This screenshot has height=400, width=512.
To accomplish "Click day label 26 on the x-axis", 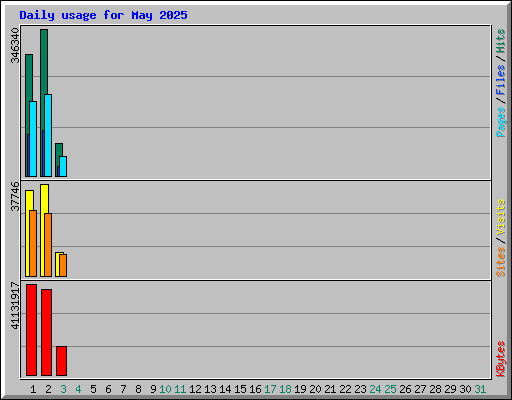I will point(405,389).
